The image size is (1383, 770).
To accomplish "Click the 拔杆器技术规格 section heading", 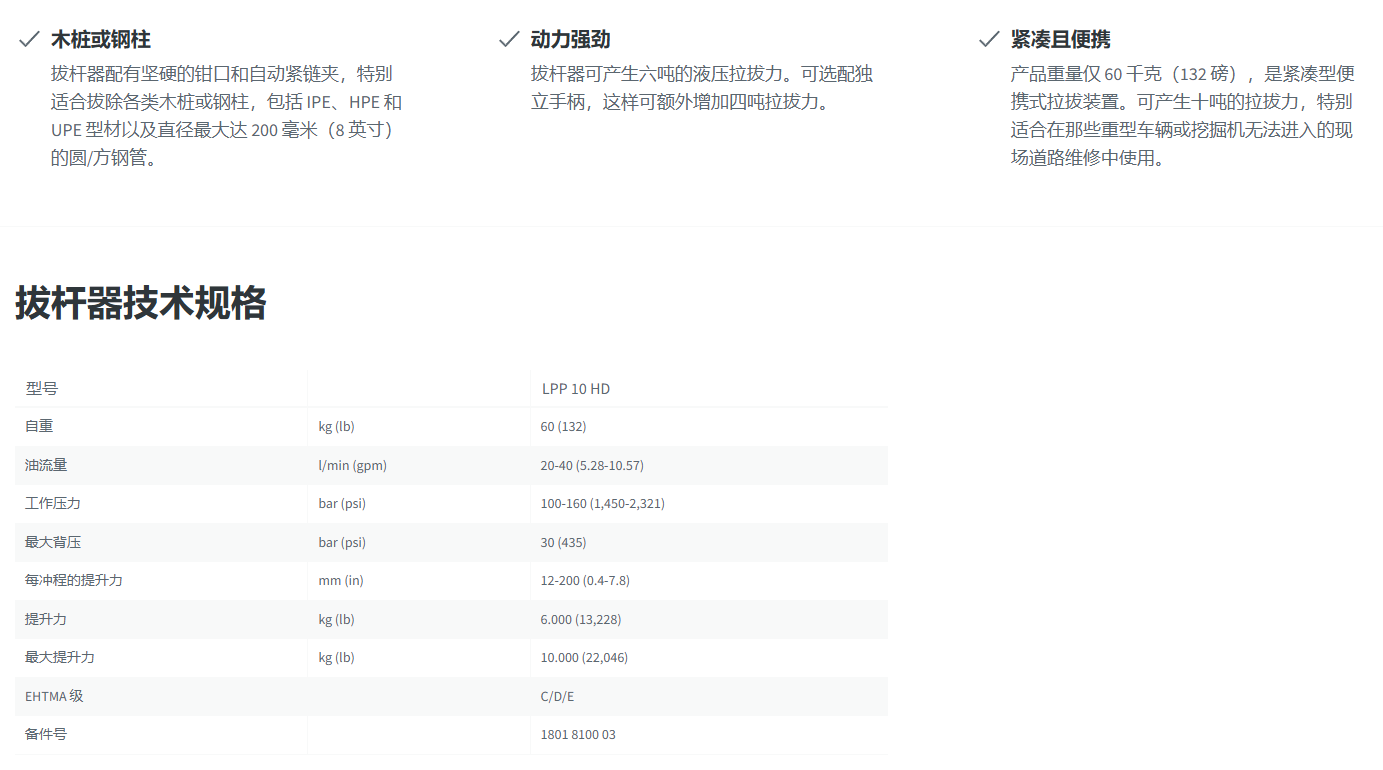I will 141,303.
